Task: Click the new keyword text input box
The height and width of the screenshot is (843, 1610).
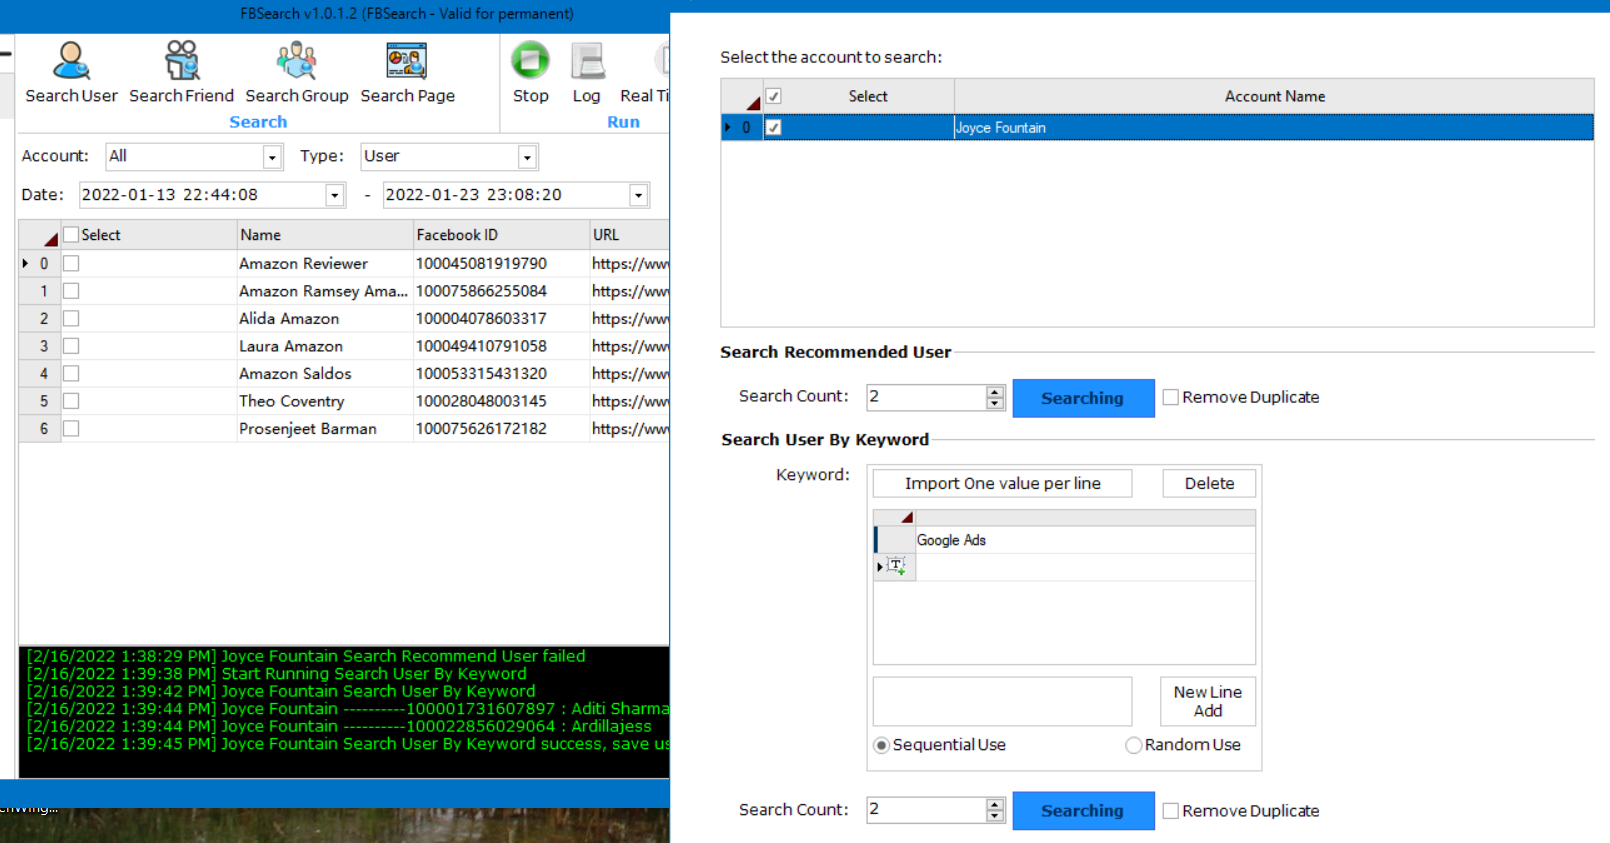Action: tap(1002, 702)
